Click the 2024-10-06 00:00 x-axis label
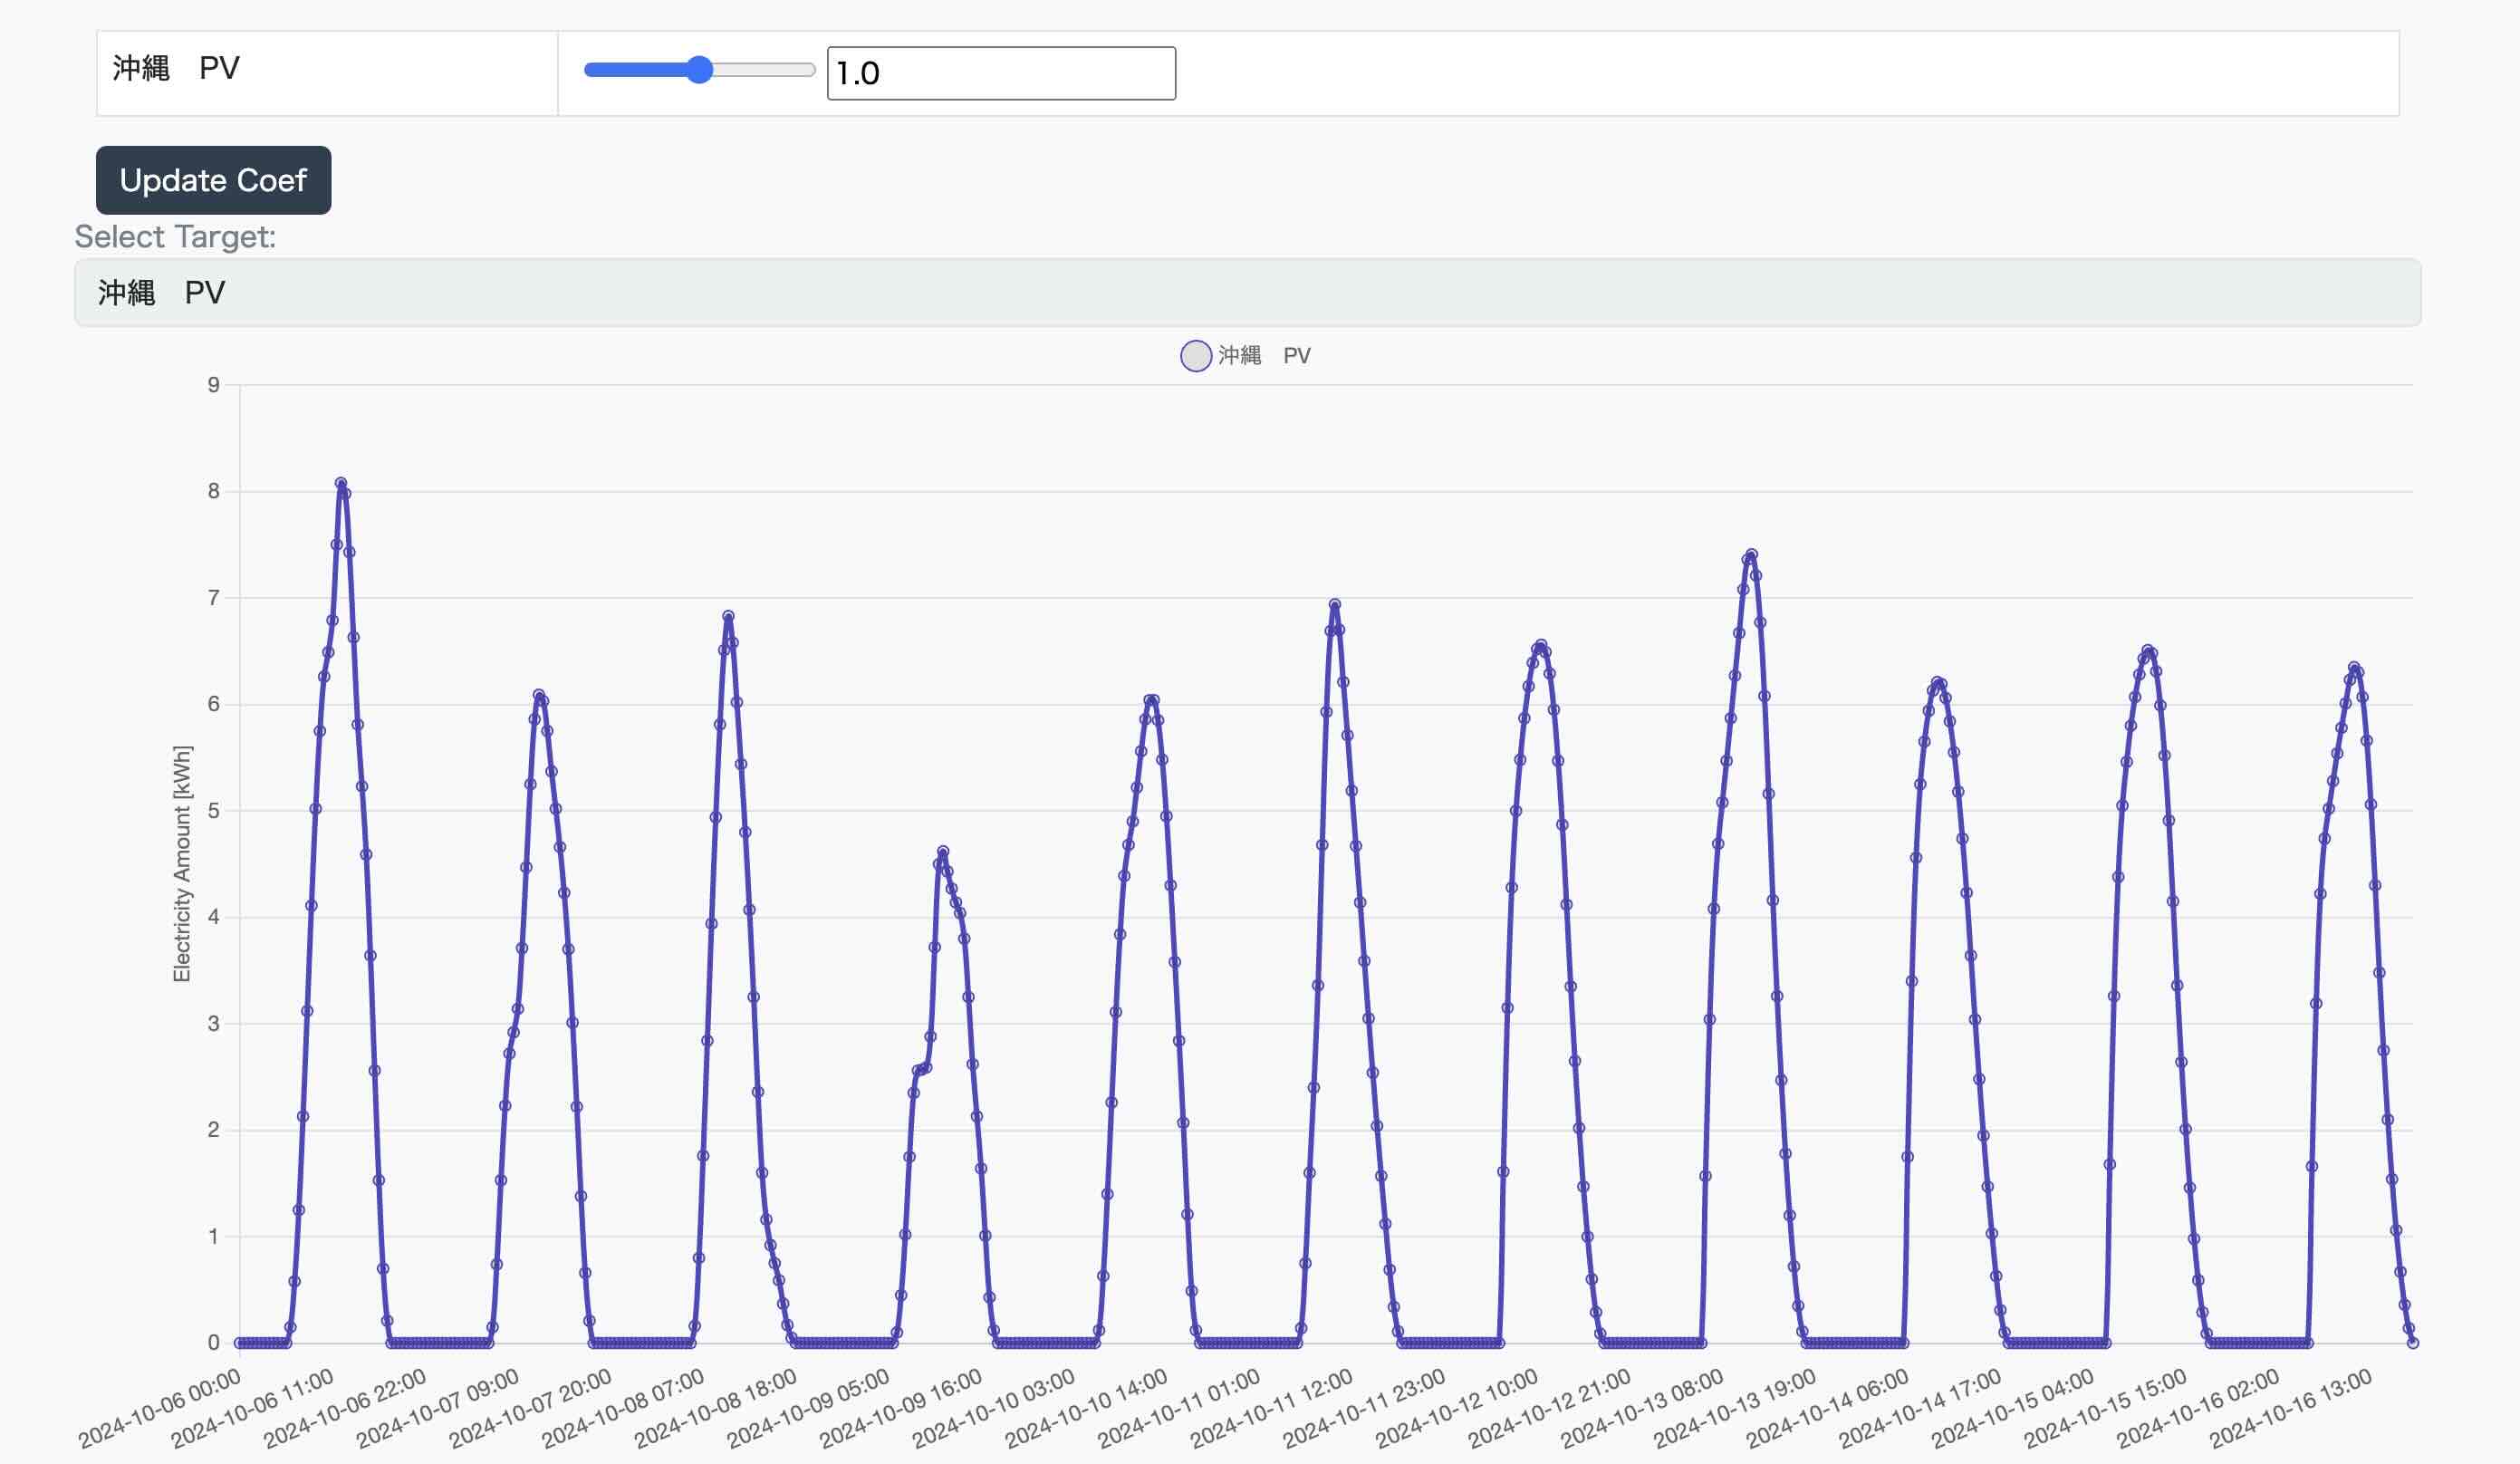Image resolution: width=2520 pixels, height=1464 pixels. [160, 1408]
